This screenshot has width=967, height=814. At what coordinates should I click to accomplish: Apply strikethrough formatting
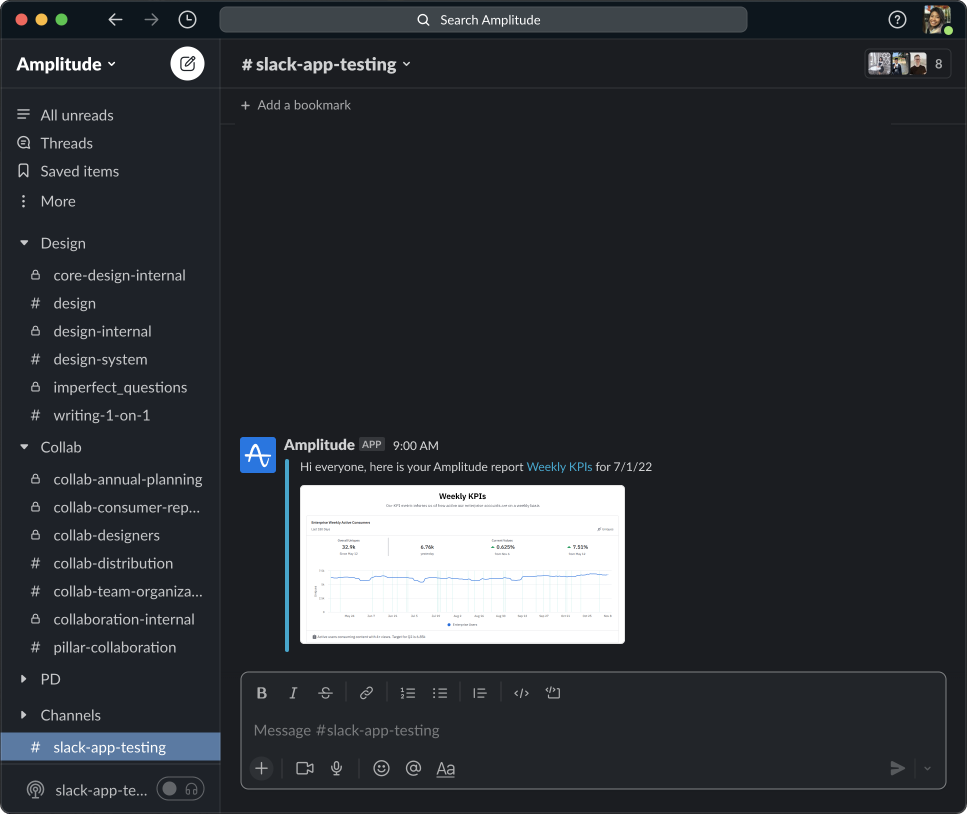(325, 692)
